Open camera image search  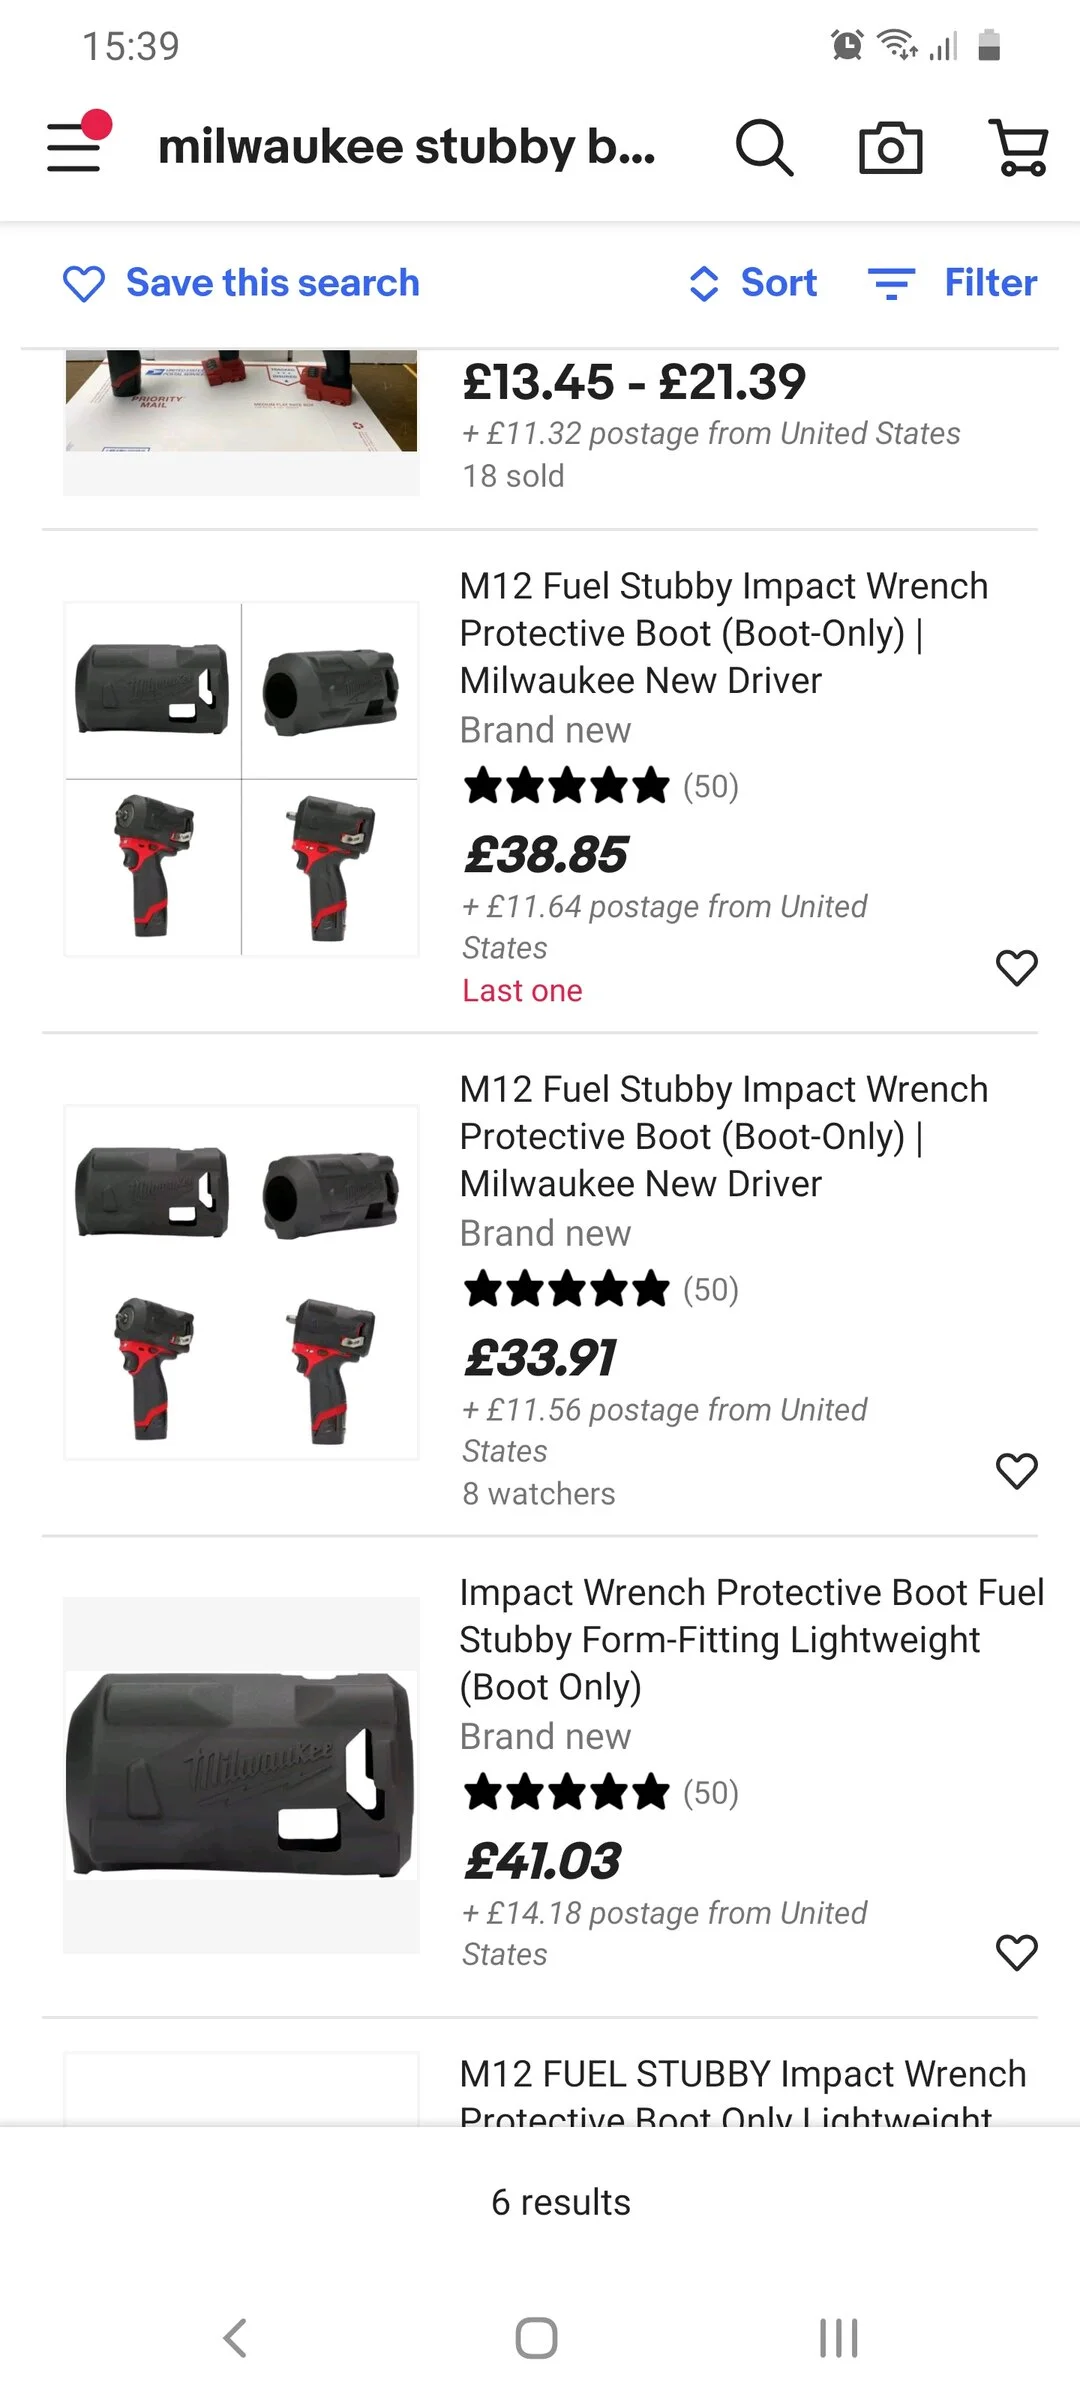tap(890, 147)
